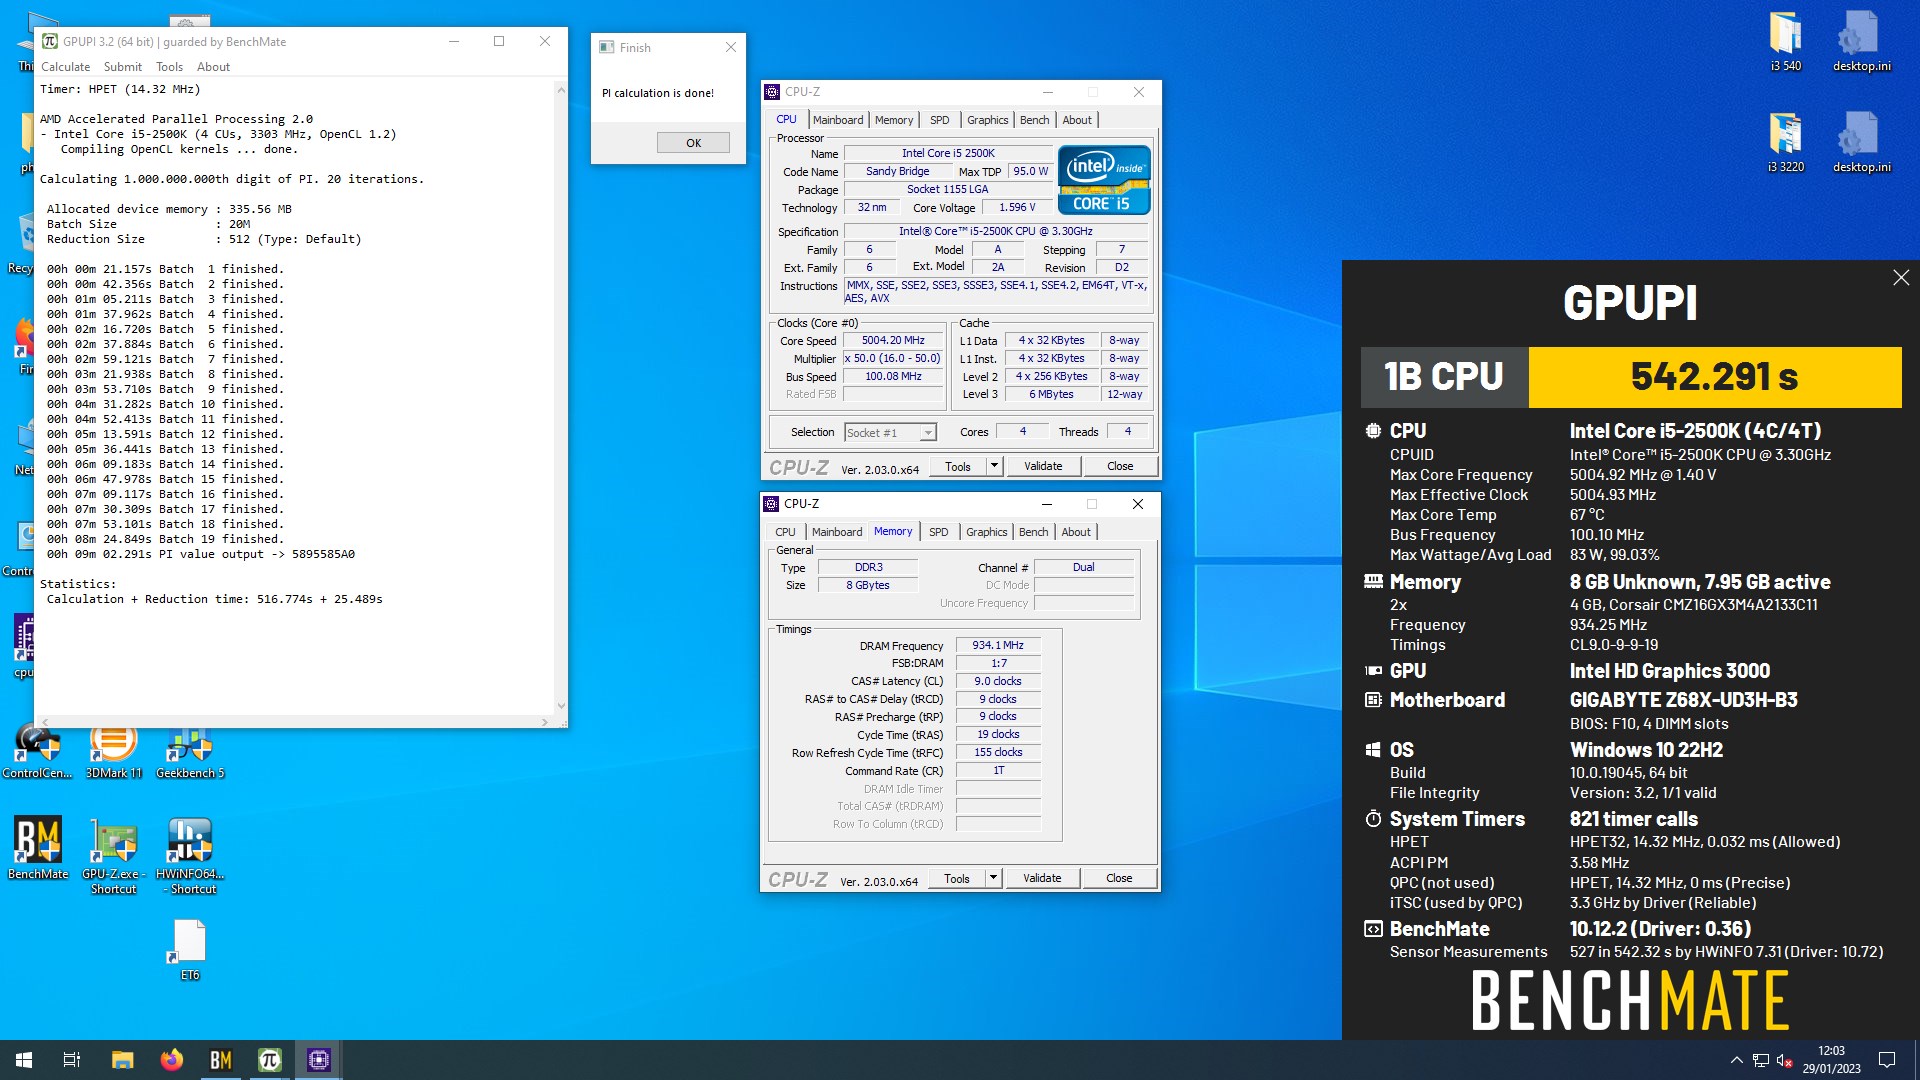Click the 542.291 s score banner
The width and height of the screenshot is (1920, 1080).
pos(1715,377)
